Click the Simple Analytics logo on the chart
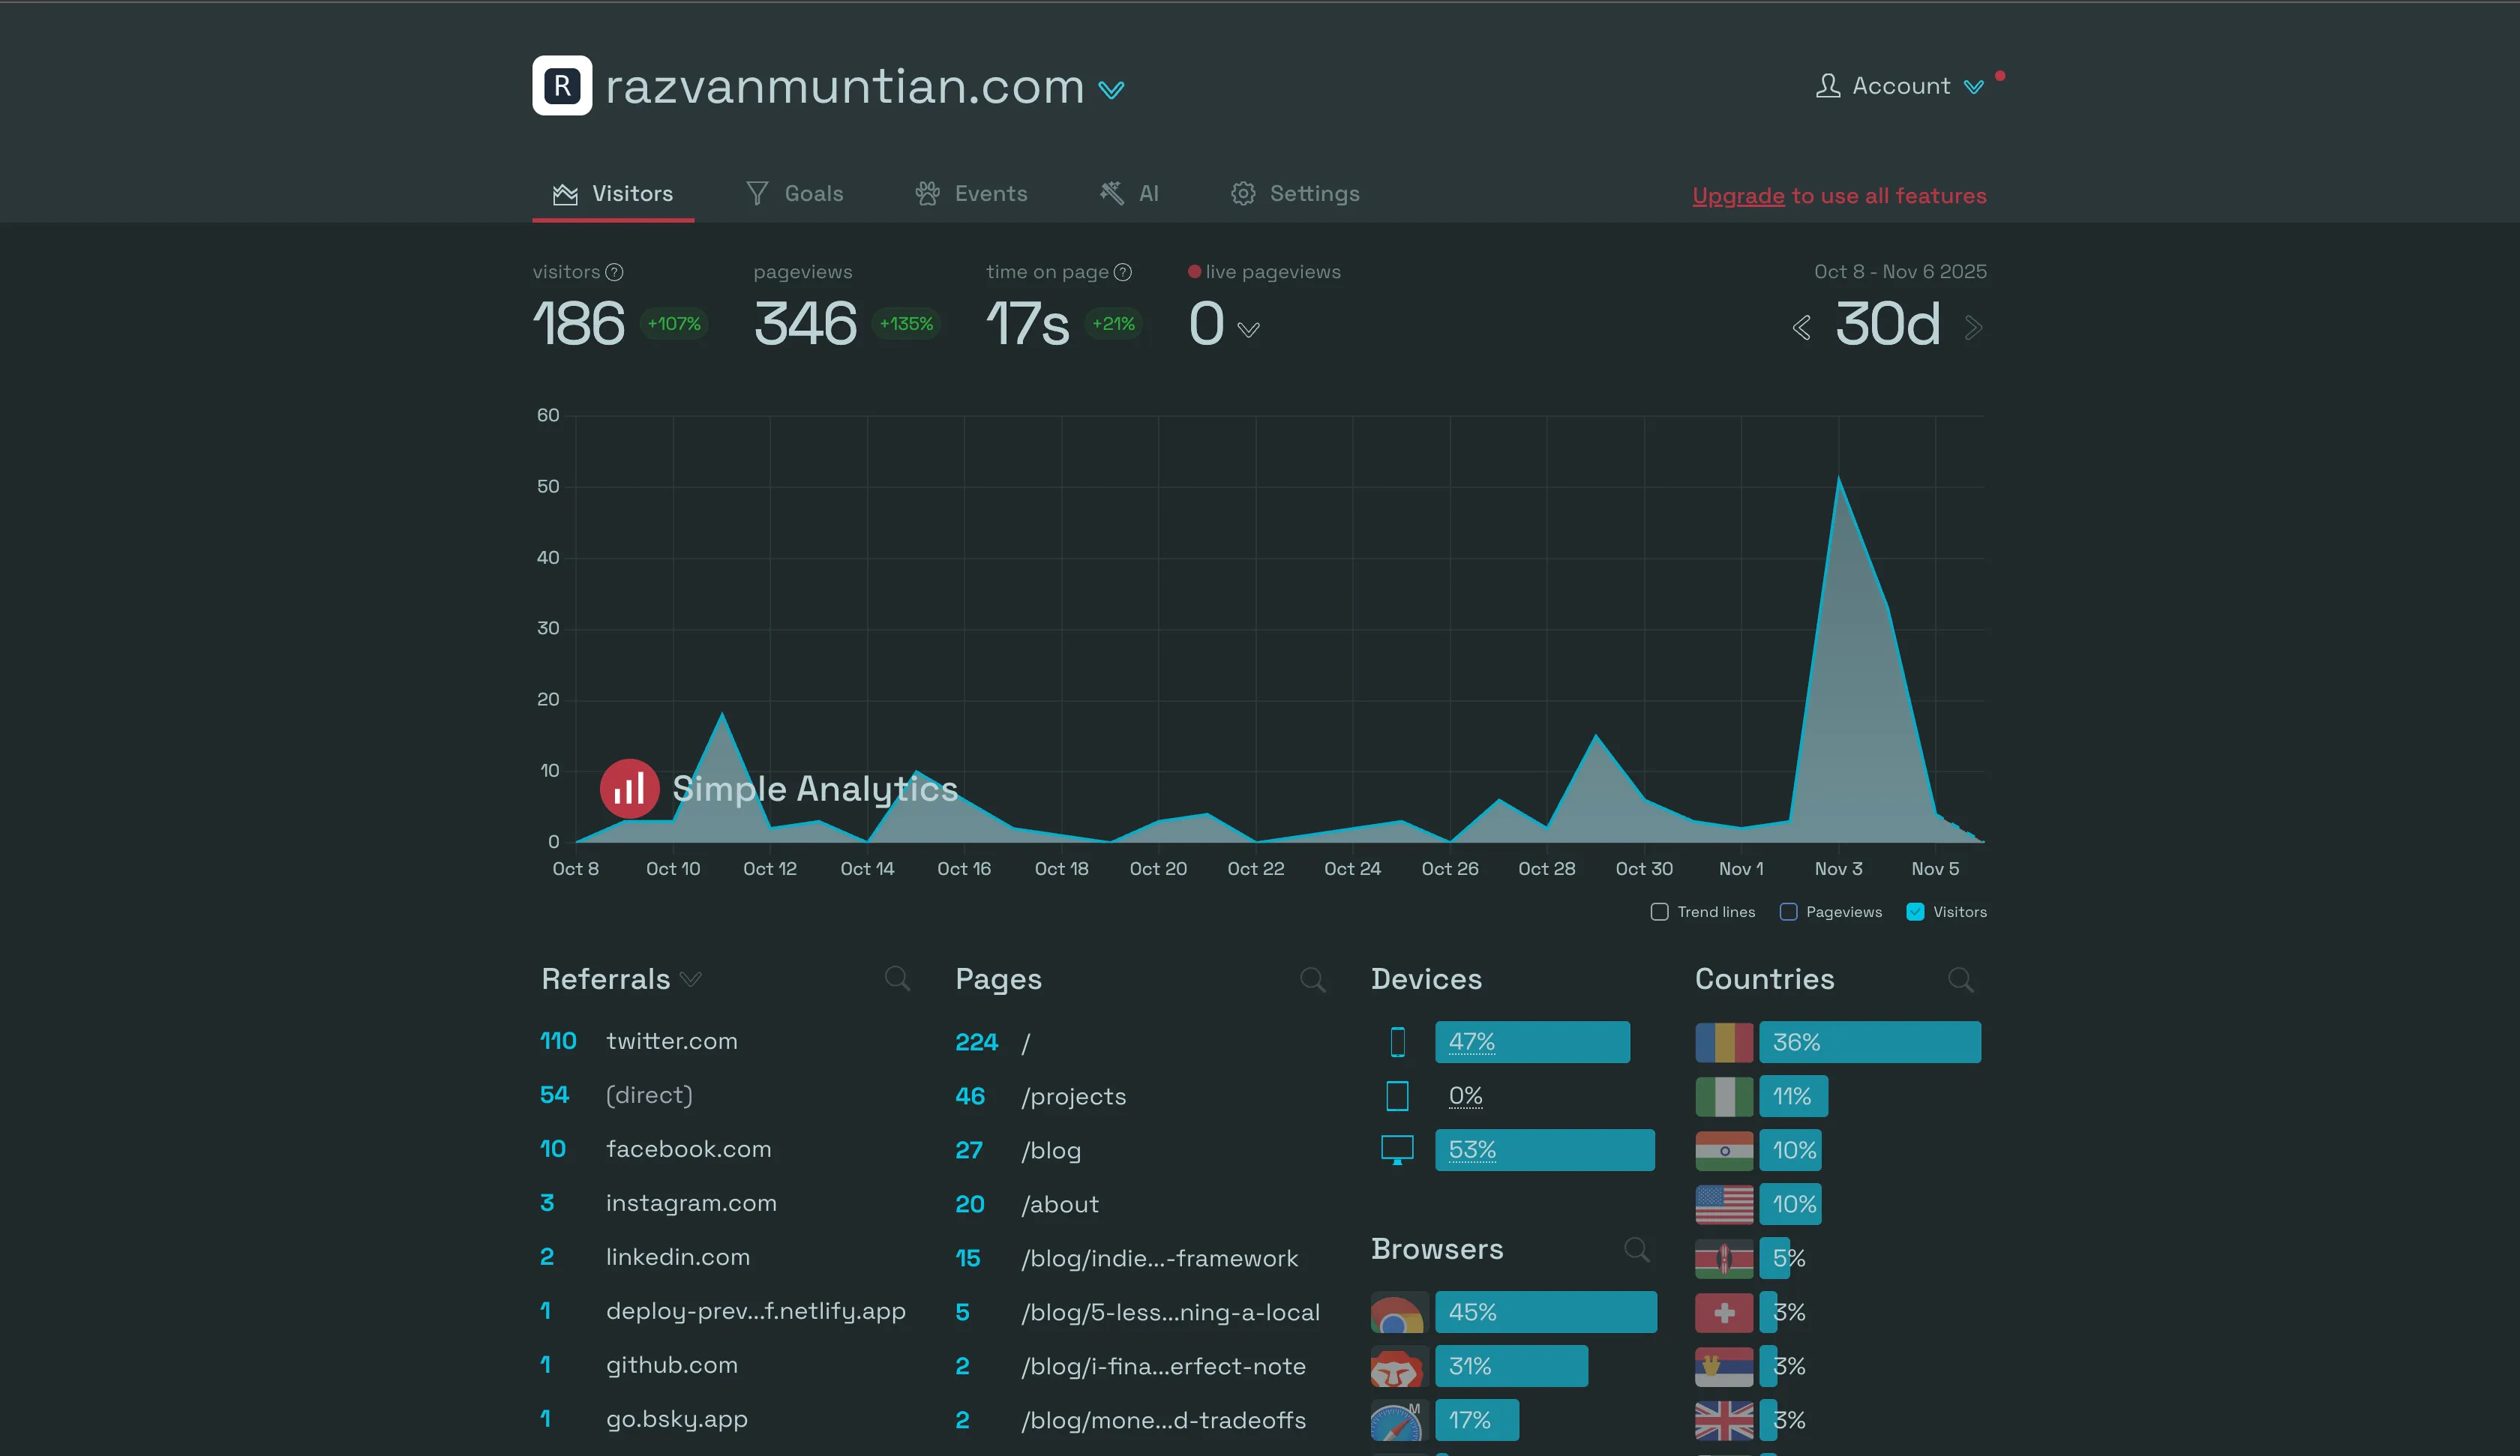The height and width of the screenshot is (1456, 2520). pyautogui.click(x=629, y=789)
